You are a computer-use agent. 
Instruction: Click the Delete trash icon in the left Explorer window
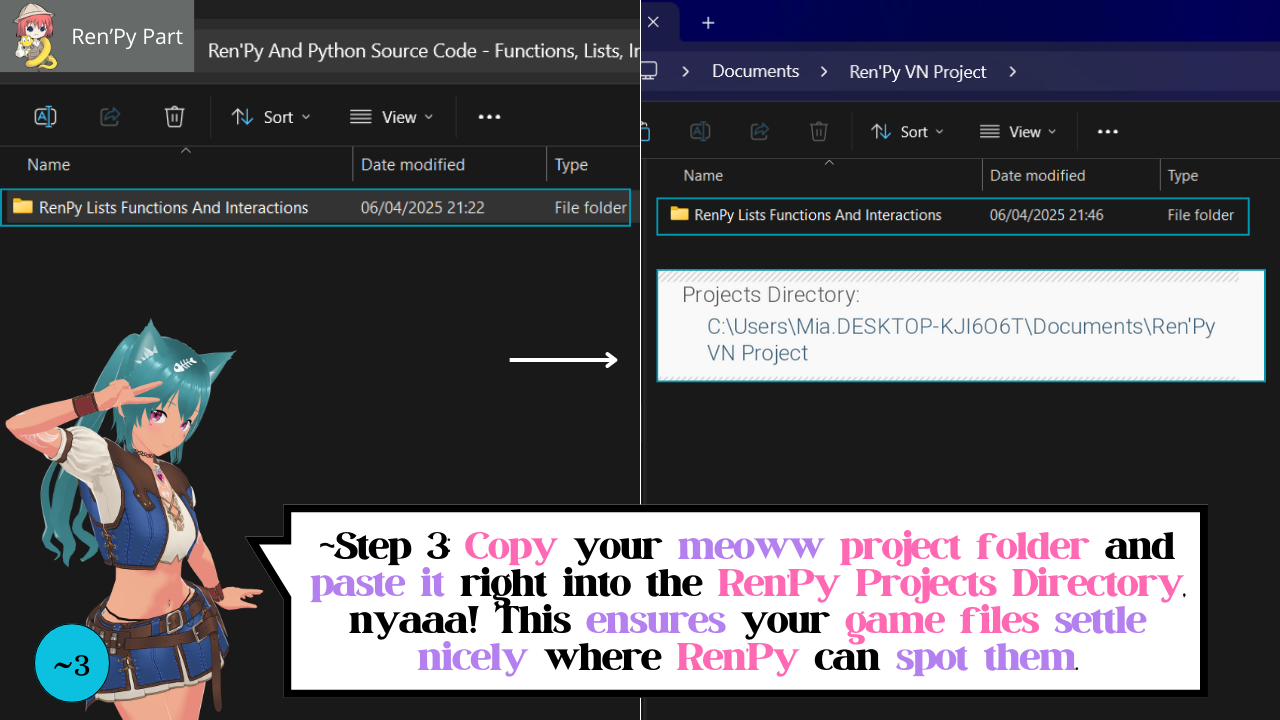pos(175,117)
